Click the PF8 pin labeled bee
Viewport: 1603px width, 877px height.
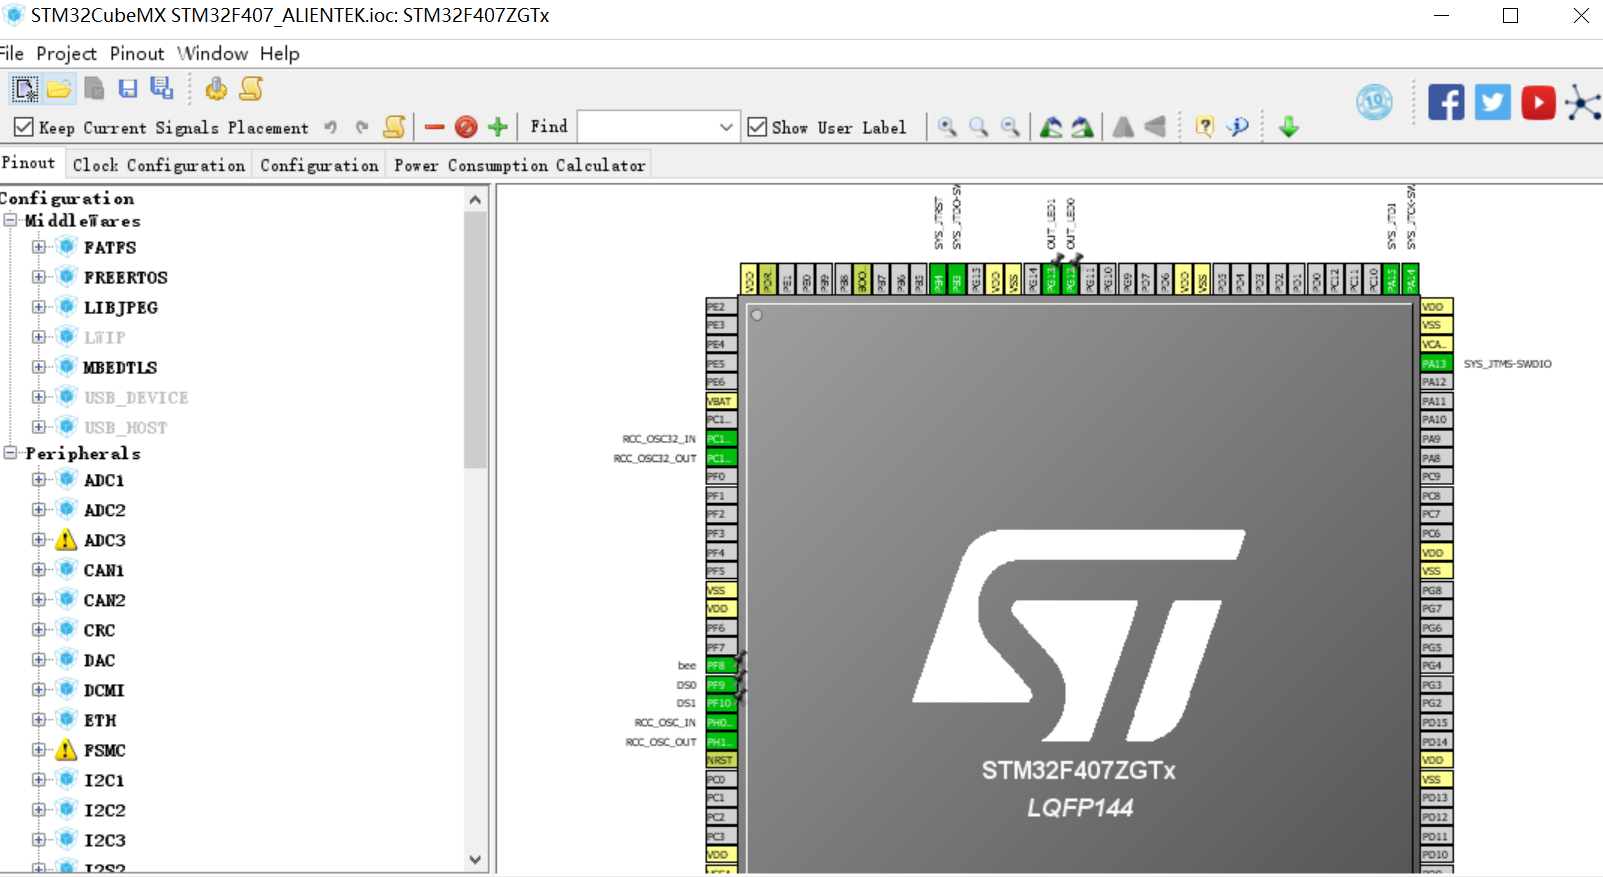click(x=720, y=665)
